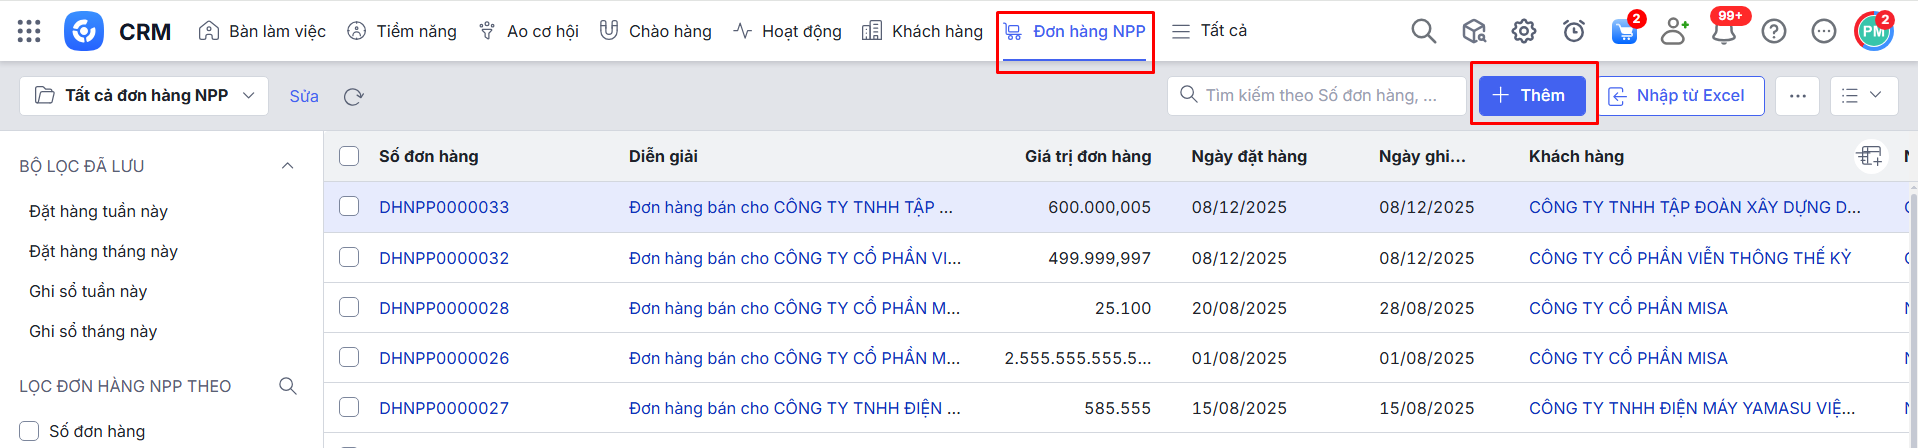Open customer CÔNG TY TNHH TẬP ĐOÀN XÂY DỰNG

click(1695, 207)
